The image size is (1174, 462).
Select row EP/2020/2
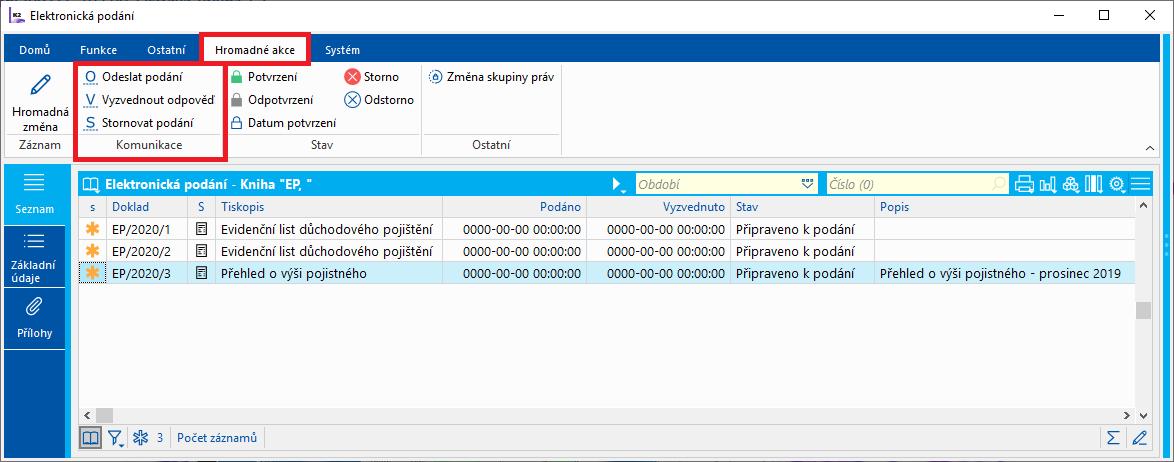(x=607, y=251)
